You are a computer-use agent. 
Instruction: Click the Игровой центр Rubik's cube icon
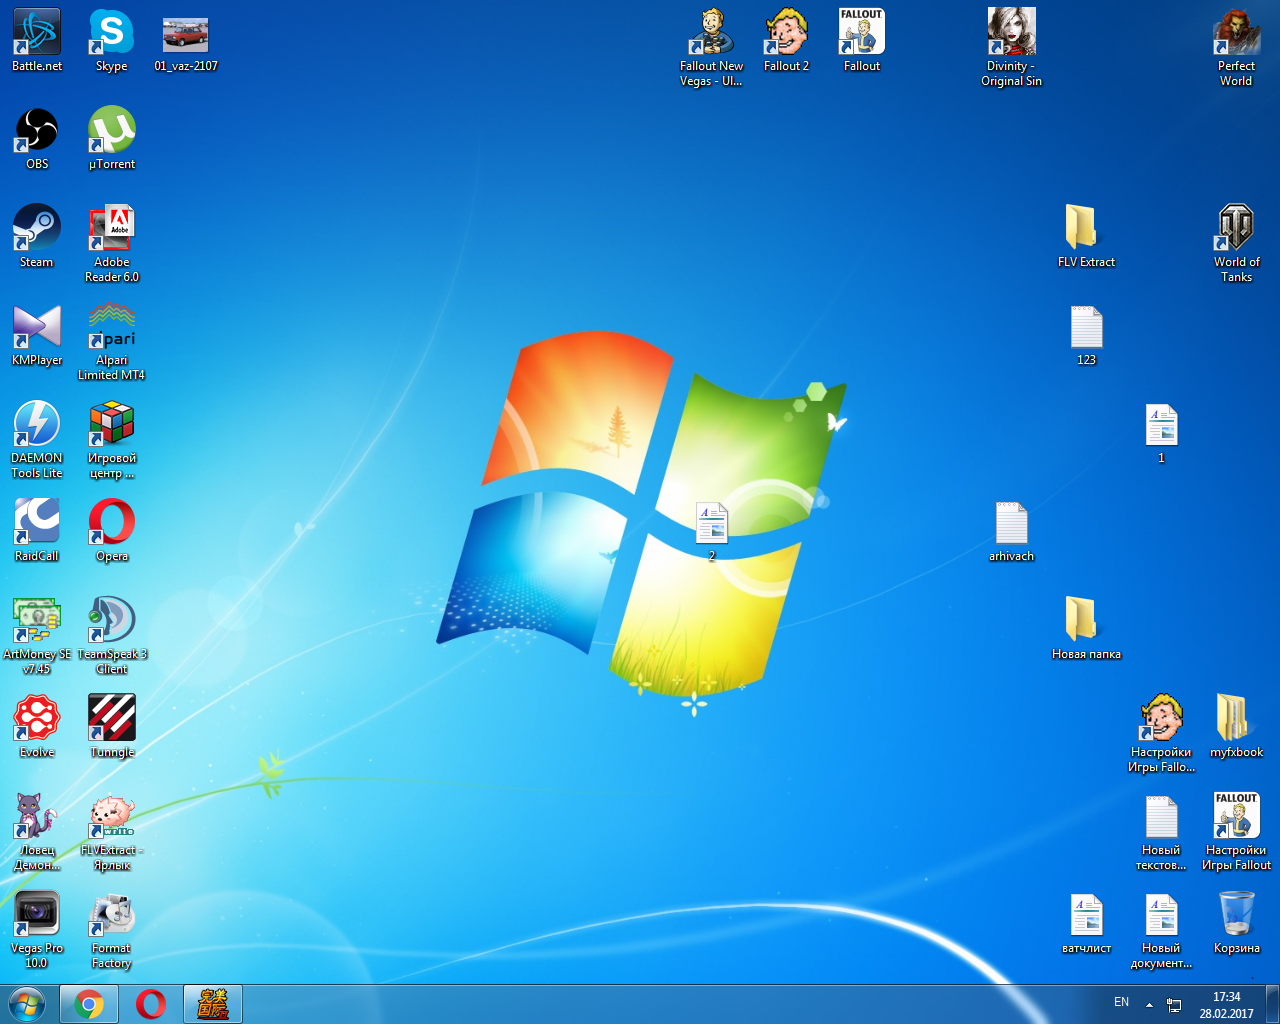point(112,441)
